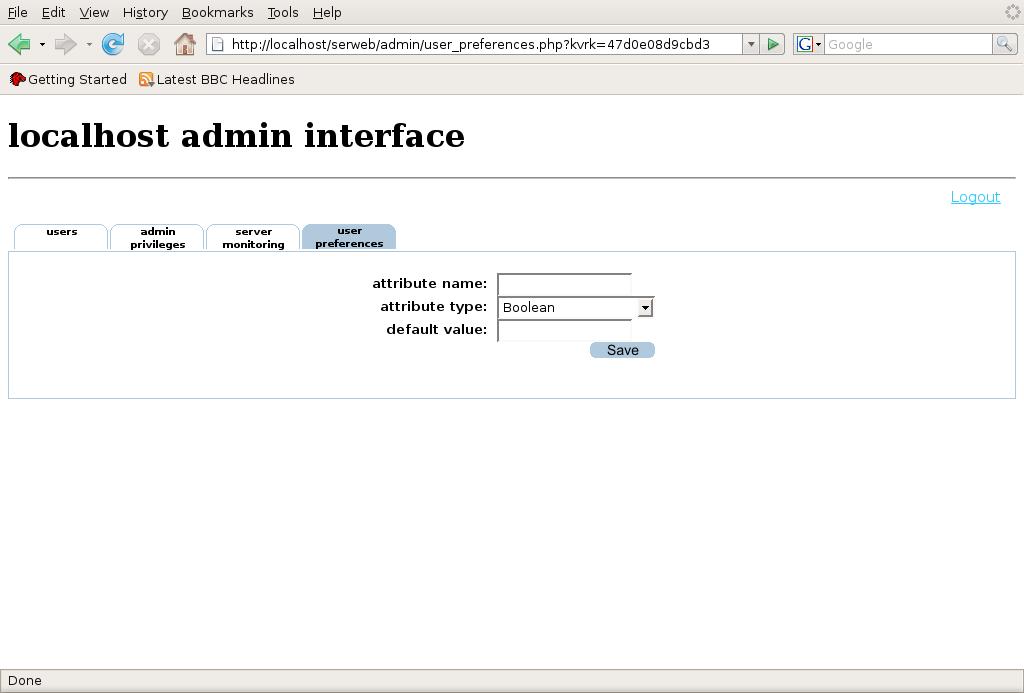This screenshot has width=1024, height=693.
Task: Click the search magnifier icon
Action: (1004, 44)
